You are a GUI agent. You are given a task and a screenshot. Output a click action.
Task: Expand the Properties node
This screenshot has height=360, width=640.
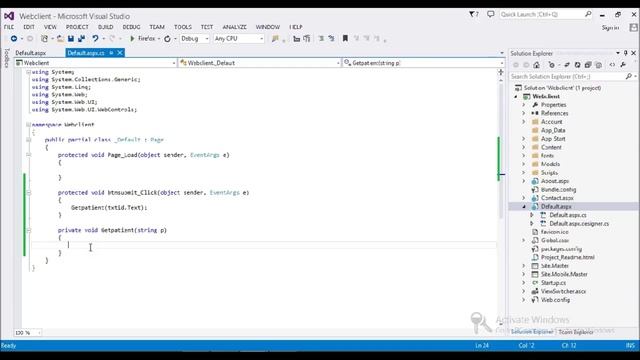(x=524, y=105)
